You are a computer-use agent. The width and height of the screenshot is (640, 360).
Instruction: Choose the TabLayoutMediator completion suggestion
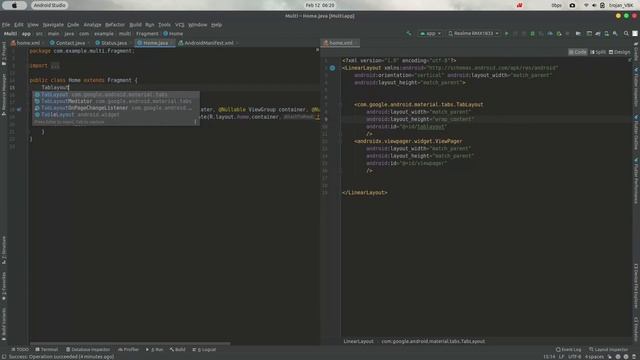tap(116, 101)
